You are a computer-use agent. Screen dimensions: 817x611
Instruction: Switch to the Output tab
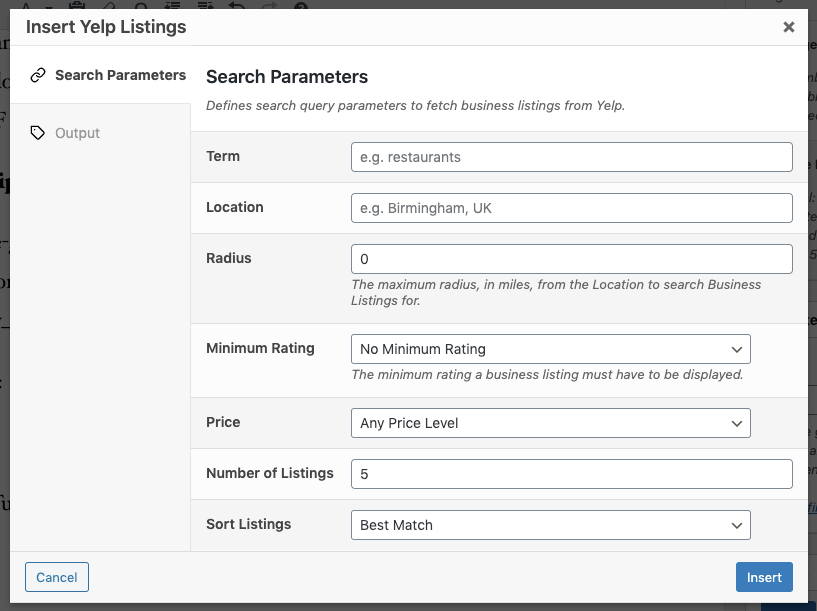click(x=101, y=133)
